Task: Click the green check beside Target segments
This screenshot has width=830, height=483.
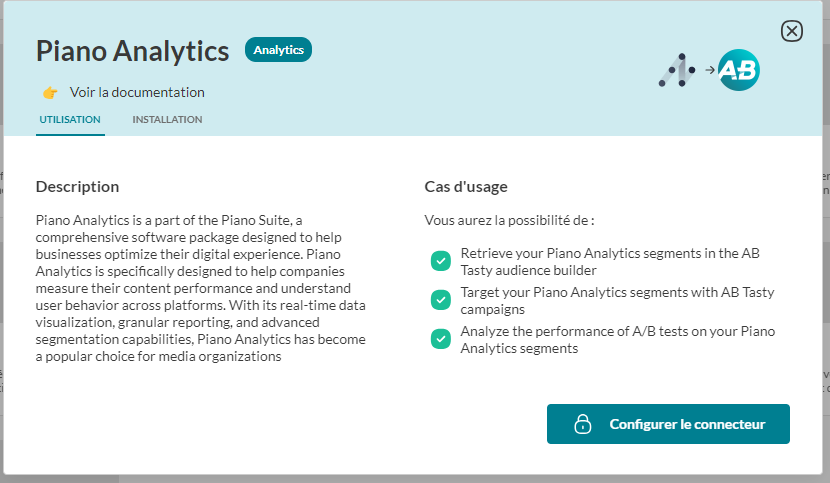Action: (440, 300)
